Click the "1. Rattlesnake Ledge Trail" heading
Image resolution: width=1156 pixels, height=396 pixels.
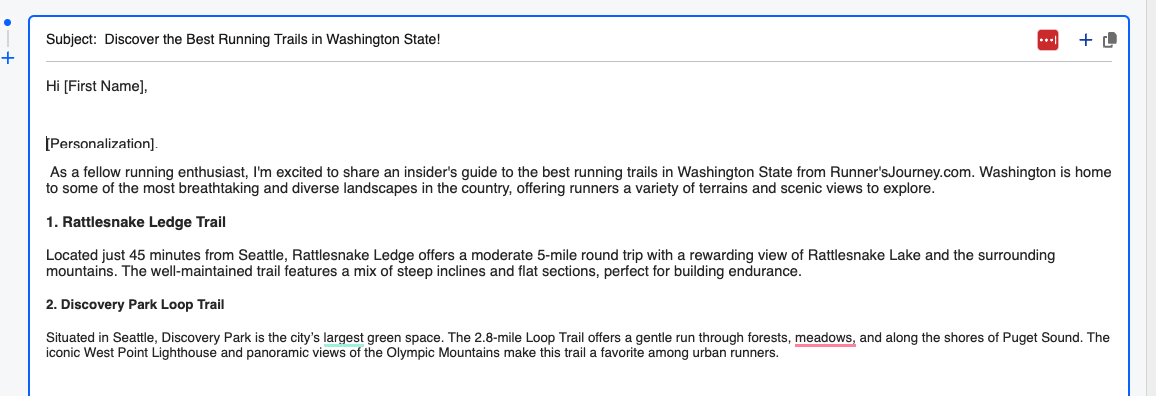tap(136, 222)
